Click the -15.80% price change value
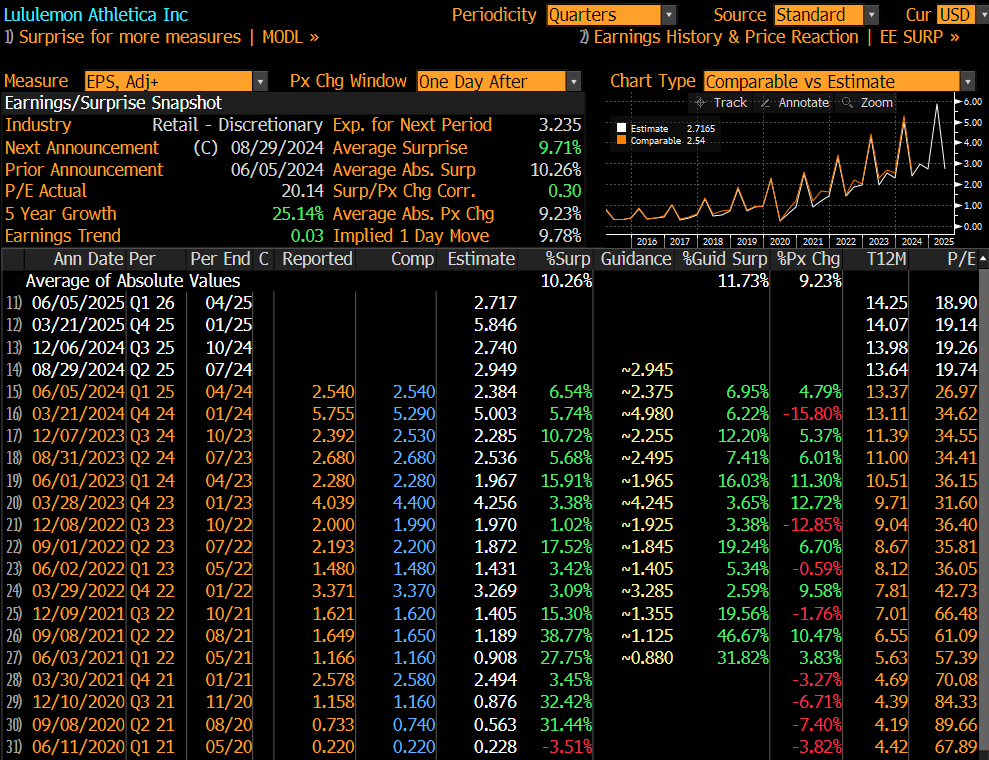 point(812,414)
